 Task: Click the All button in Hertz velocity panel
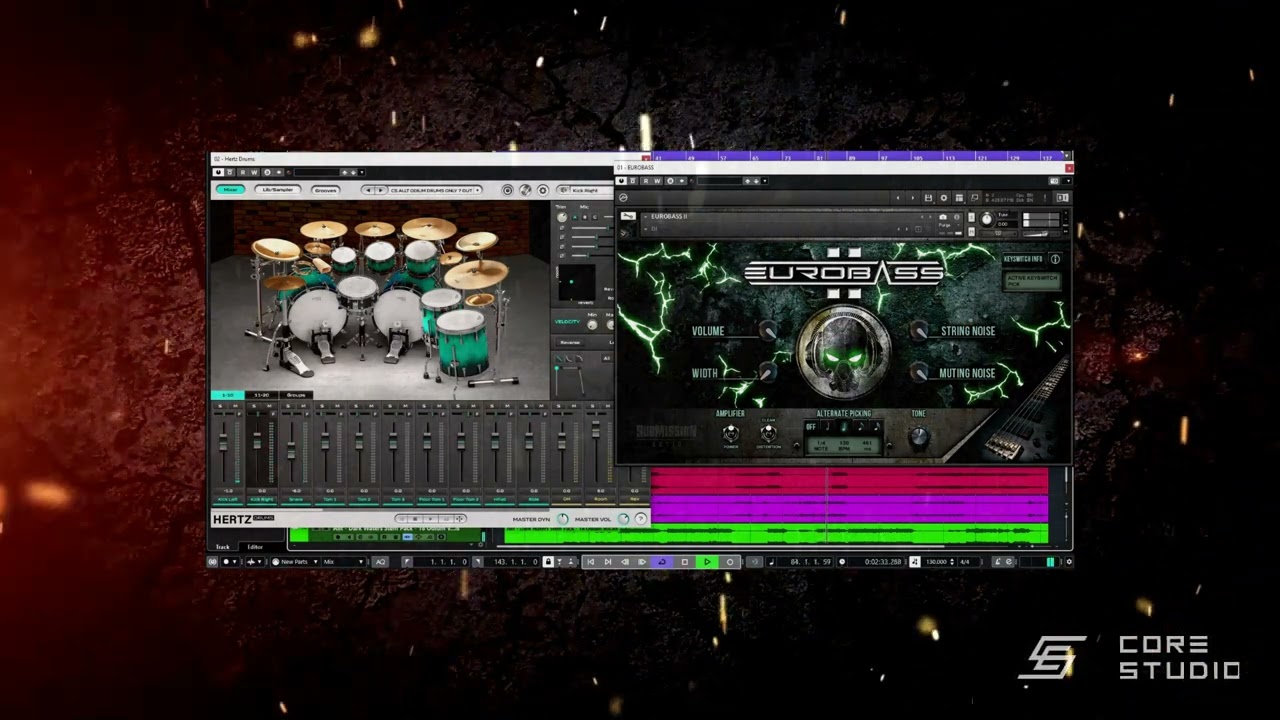click(606, 358)
